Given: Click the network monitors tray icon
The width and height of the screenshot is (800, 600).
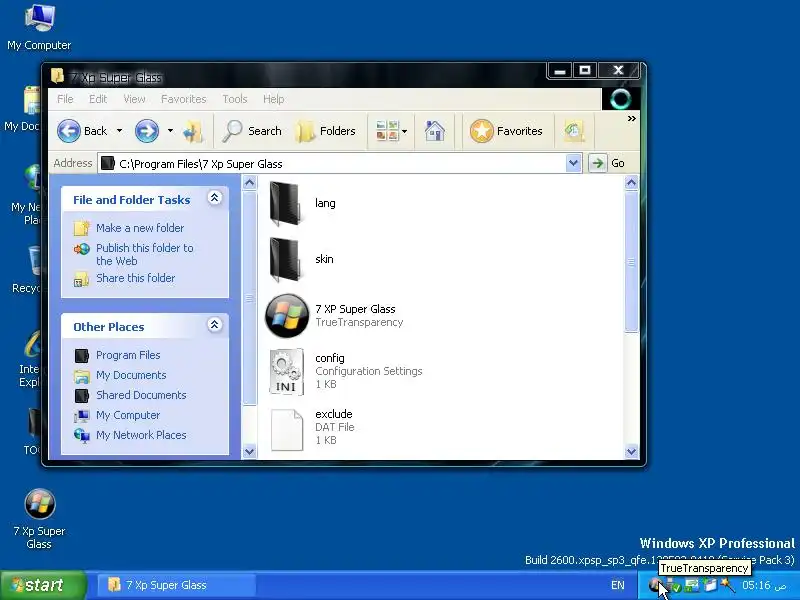Looking at the screenshot, I should point(692,585).
